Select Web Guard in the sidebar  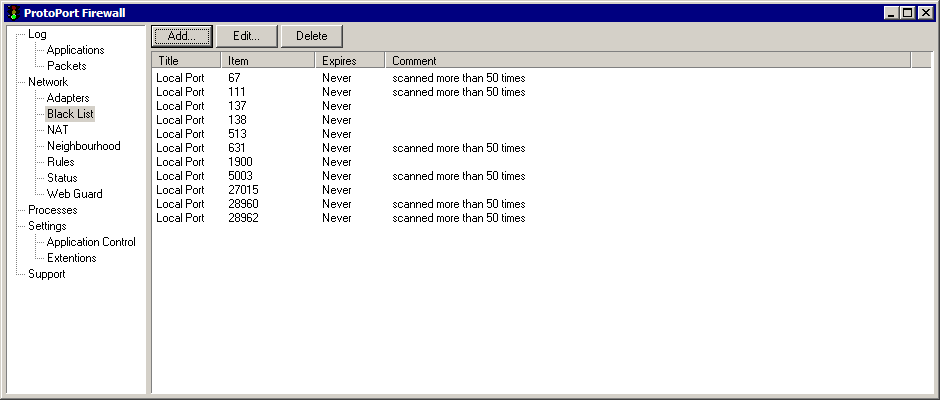pos(74,194)
